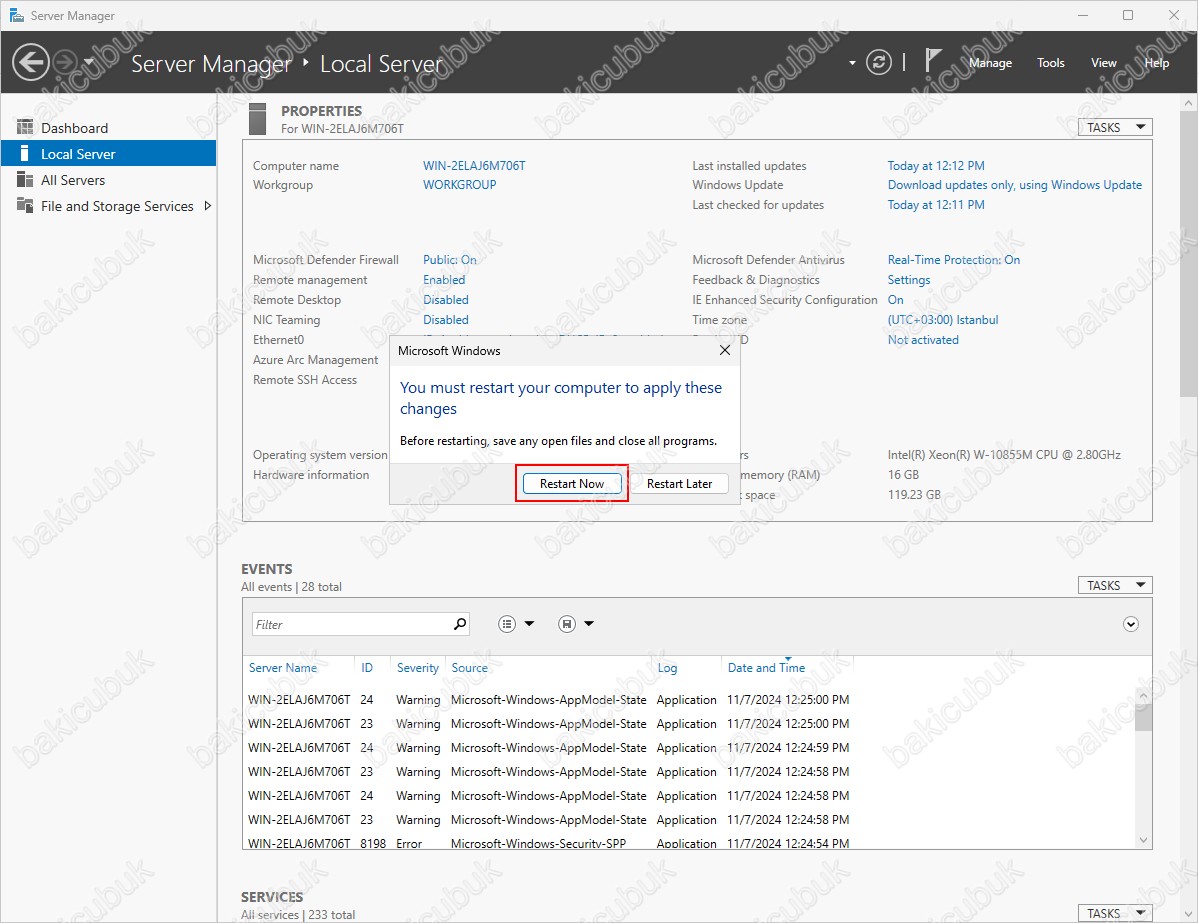Click the Not activated link
Viewport: 1198px width, 923px height.
click(923, 339)
